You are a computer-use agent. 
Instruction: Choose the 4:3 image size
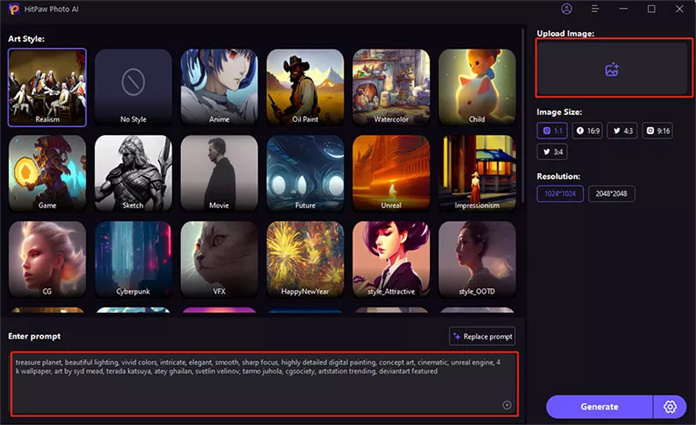tap(622, 131)
